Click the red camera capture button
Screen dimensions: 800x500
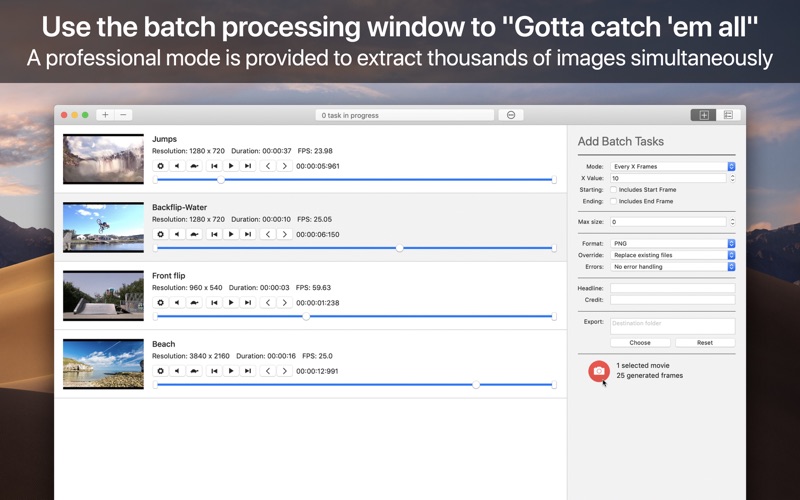599,371
